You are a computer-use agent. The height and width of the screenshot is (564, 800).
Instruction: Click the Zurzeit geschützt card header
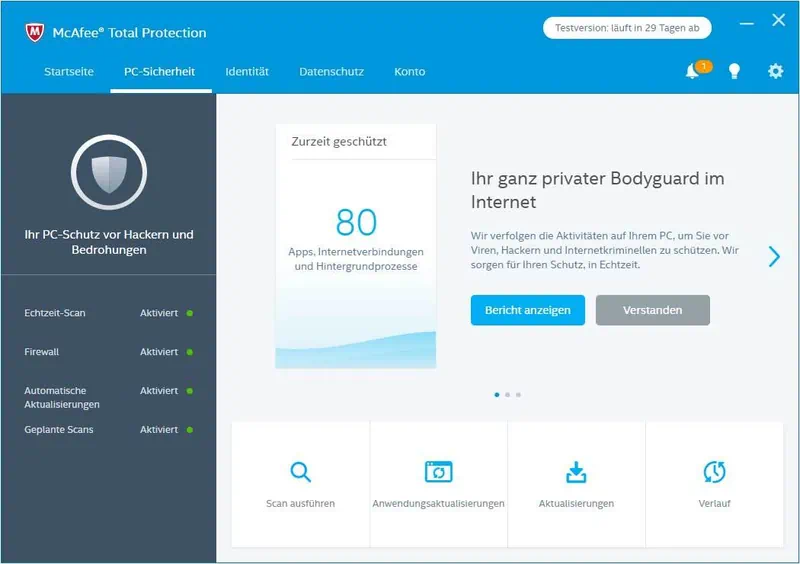tap(339, 141)
